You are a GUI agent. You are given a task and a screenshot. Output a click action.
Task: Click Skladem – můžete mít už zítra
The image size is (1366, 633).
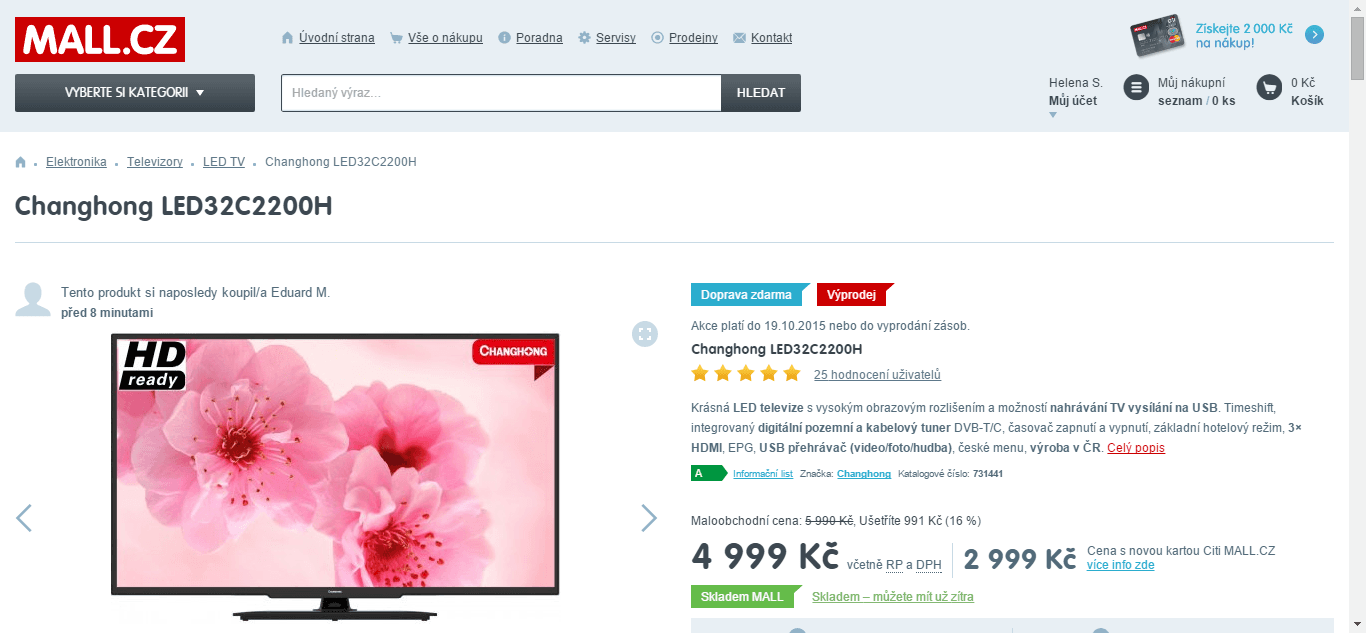pyautogui.click(x=893, y=597)
